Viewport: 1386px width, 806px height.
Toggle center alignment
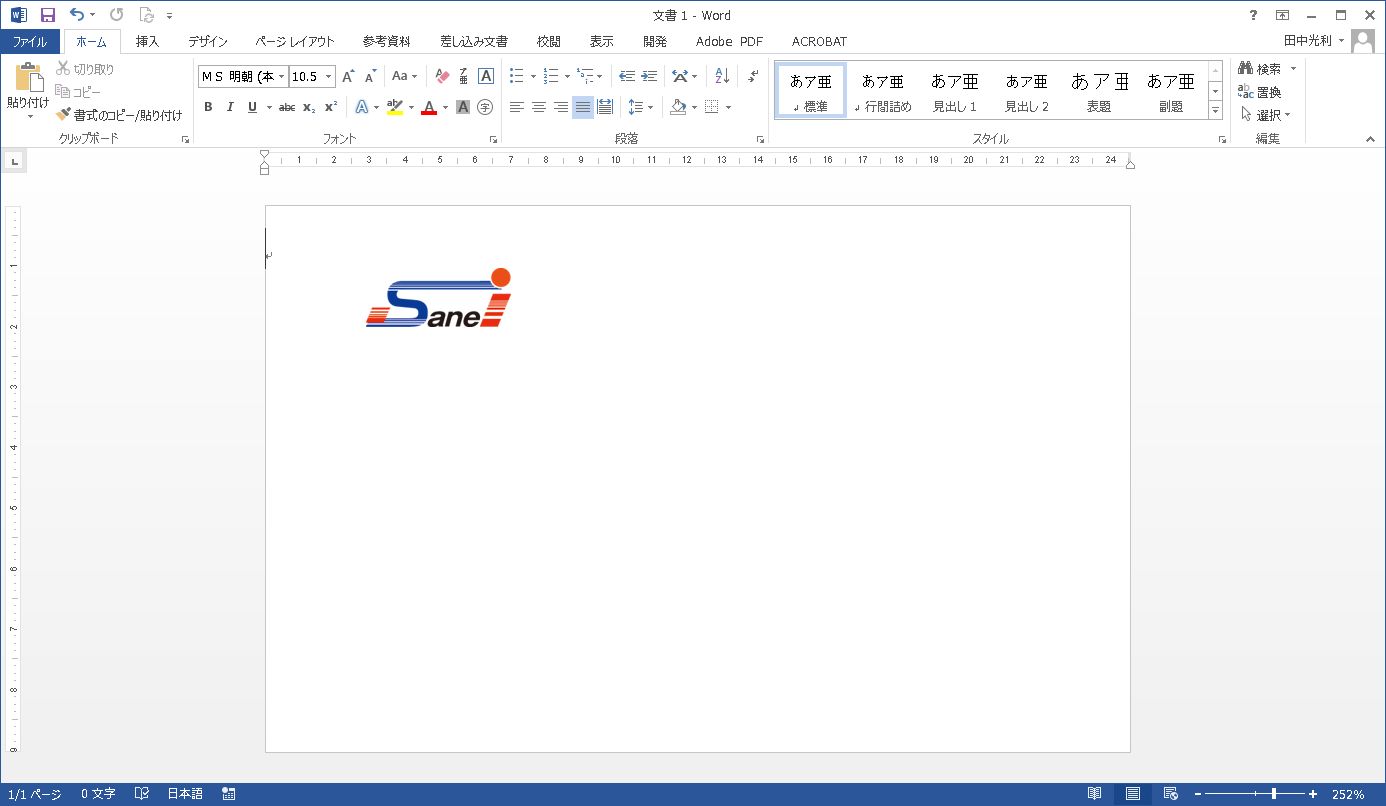point(539,107)
